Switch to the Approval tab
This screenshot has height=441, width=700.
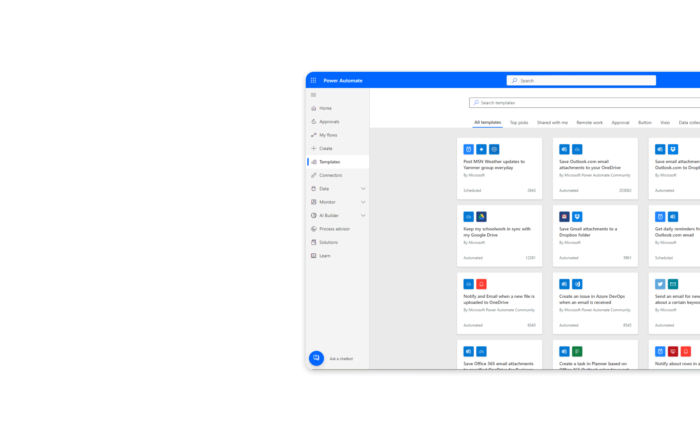coord(620,122)
